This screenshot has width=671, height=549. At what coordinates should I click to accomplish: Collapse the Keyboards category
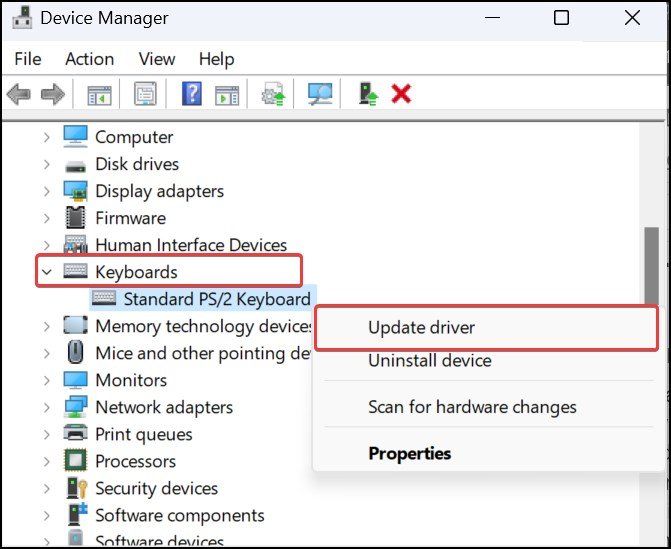pyautogui.click(x=46, y=271)
